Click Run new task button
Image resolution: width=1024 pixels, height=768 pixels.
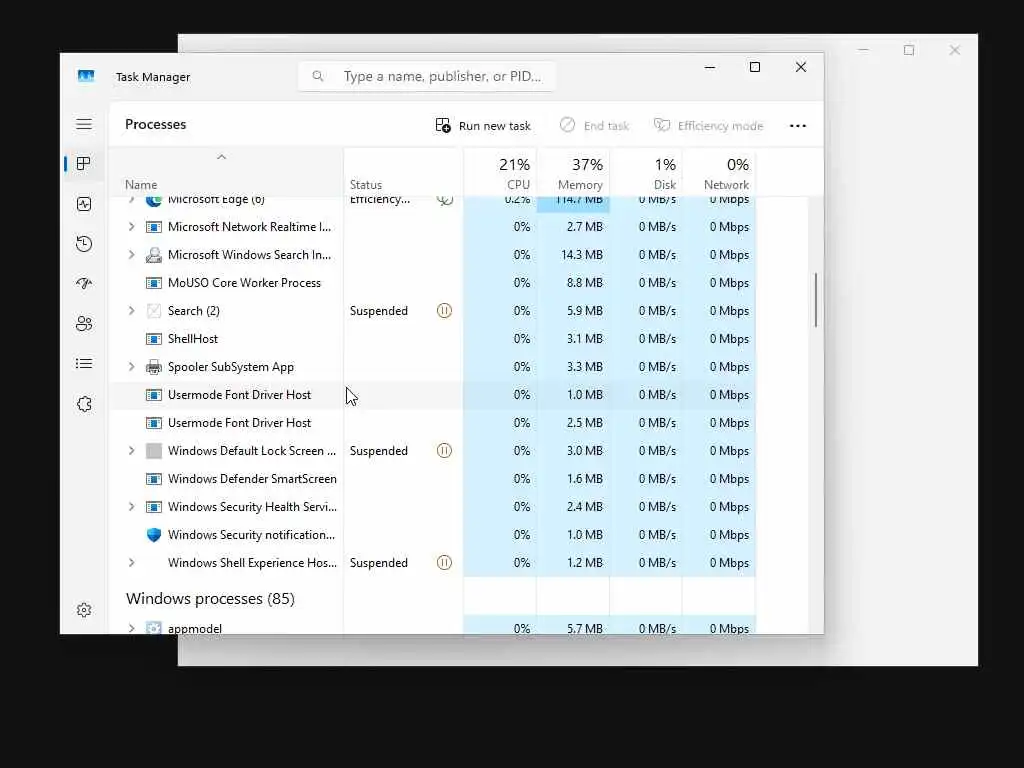tap(483, 125)
